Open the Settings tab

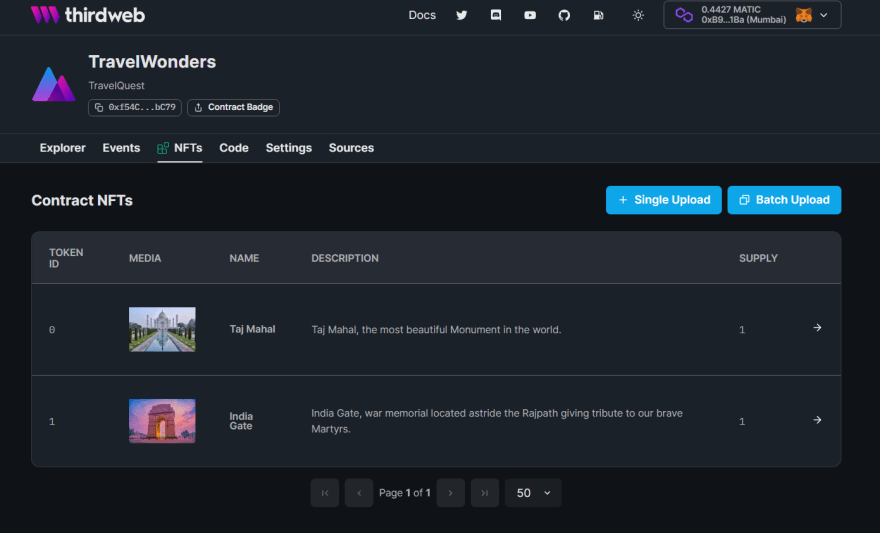288,148
